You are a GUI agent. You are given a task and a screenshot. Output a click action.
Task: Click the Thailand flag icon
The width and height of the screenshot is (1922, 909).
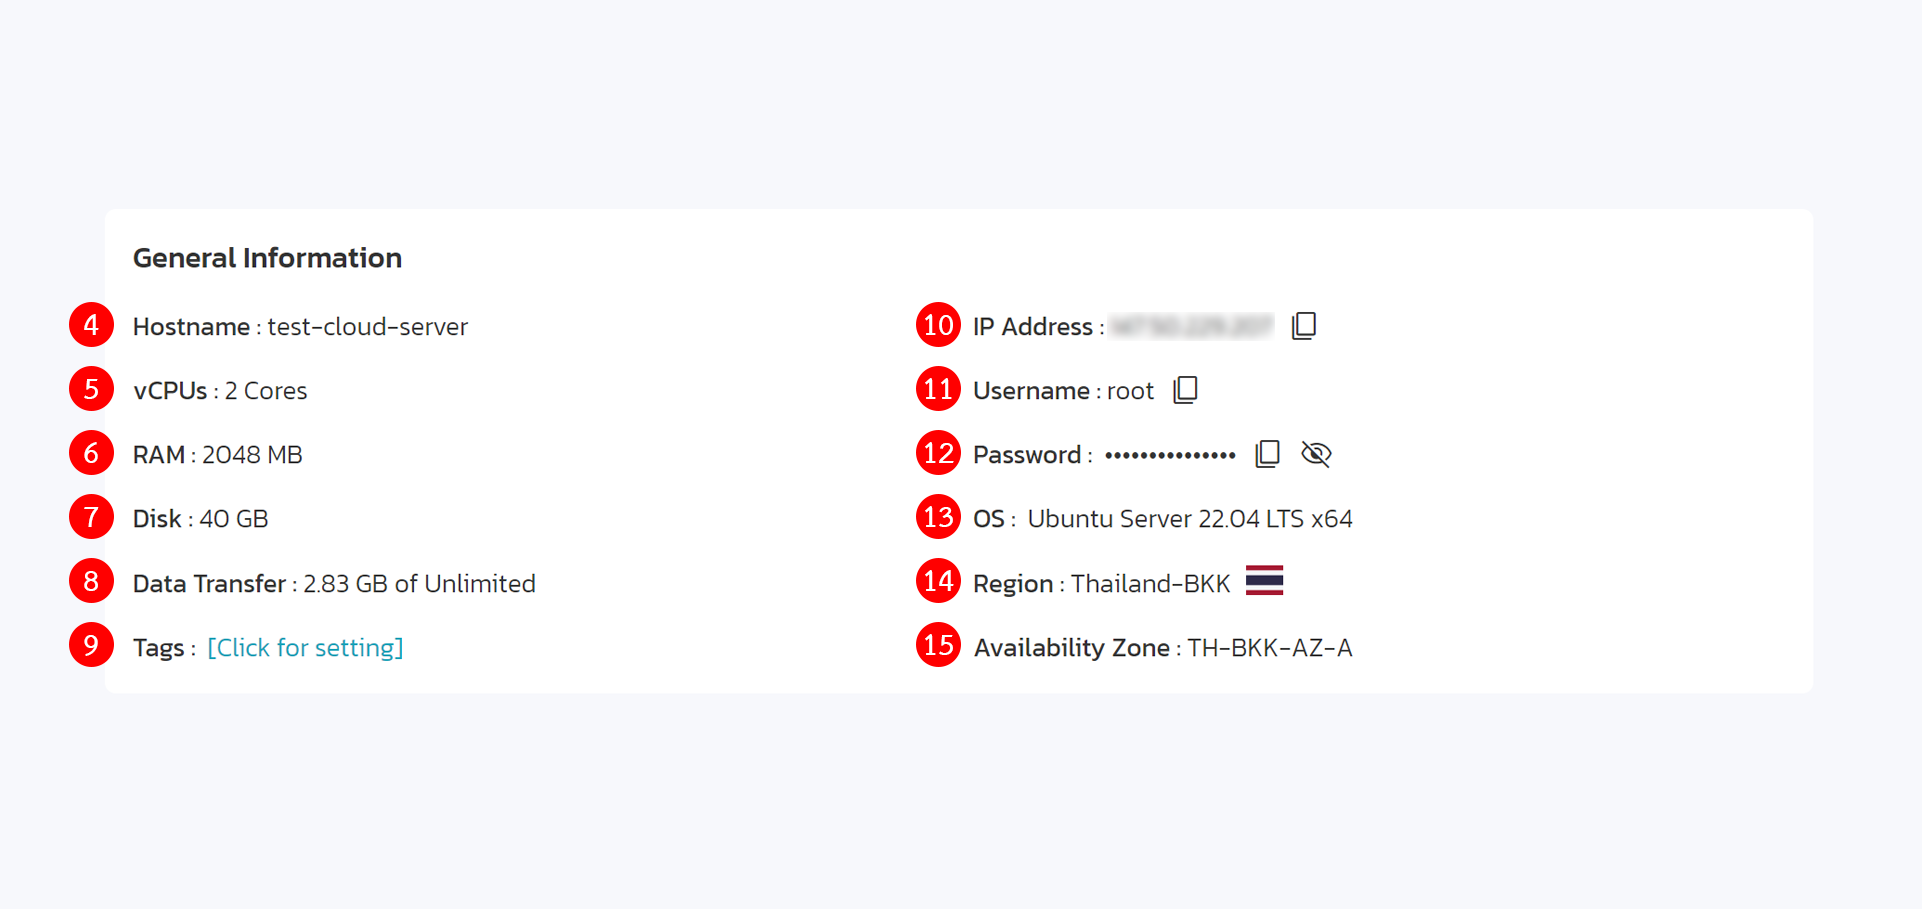pyautogui.click(x=1264, y=580)
